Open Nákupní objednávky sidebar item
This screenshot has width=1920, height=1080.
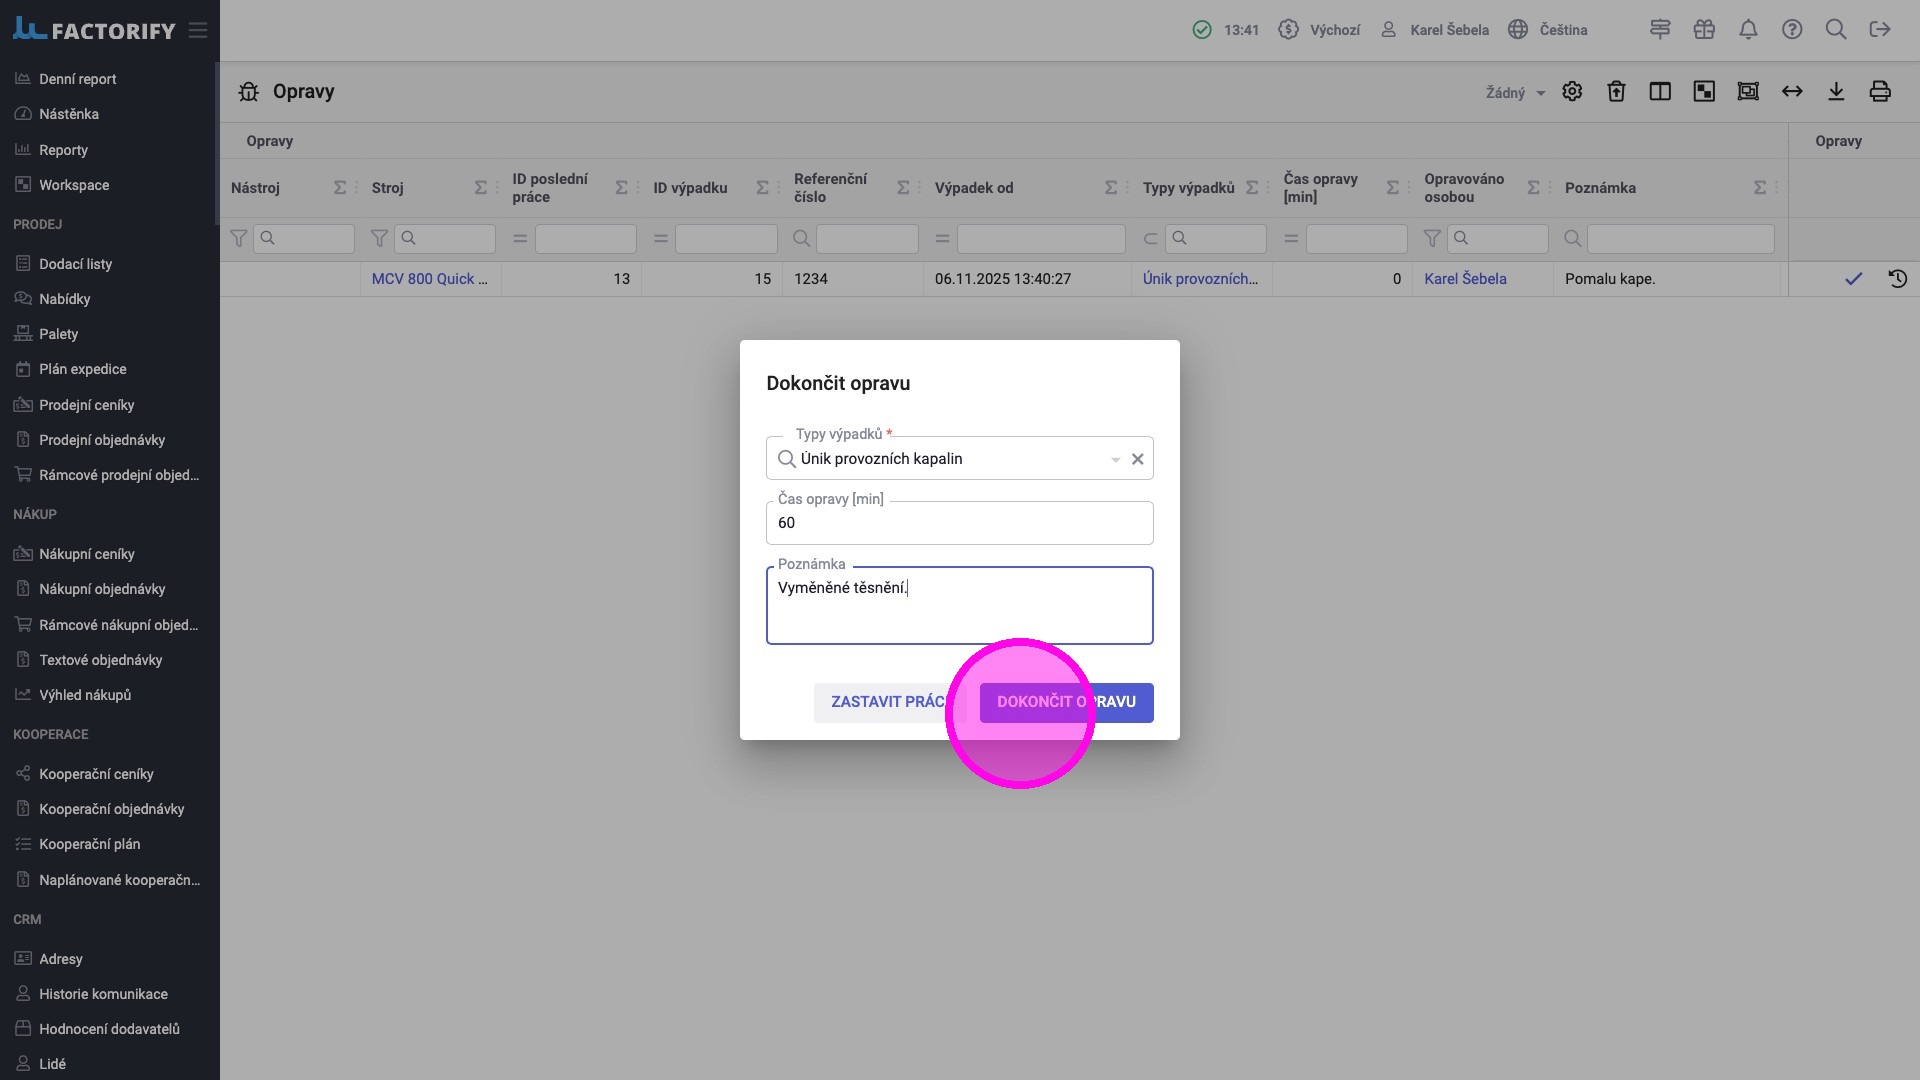tap(102, 589)
